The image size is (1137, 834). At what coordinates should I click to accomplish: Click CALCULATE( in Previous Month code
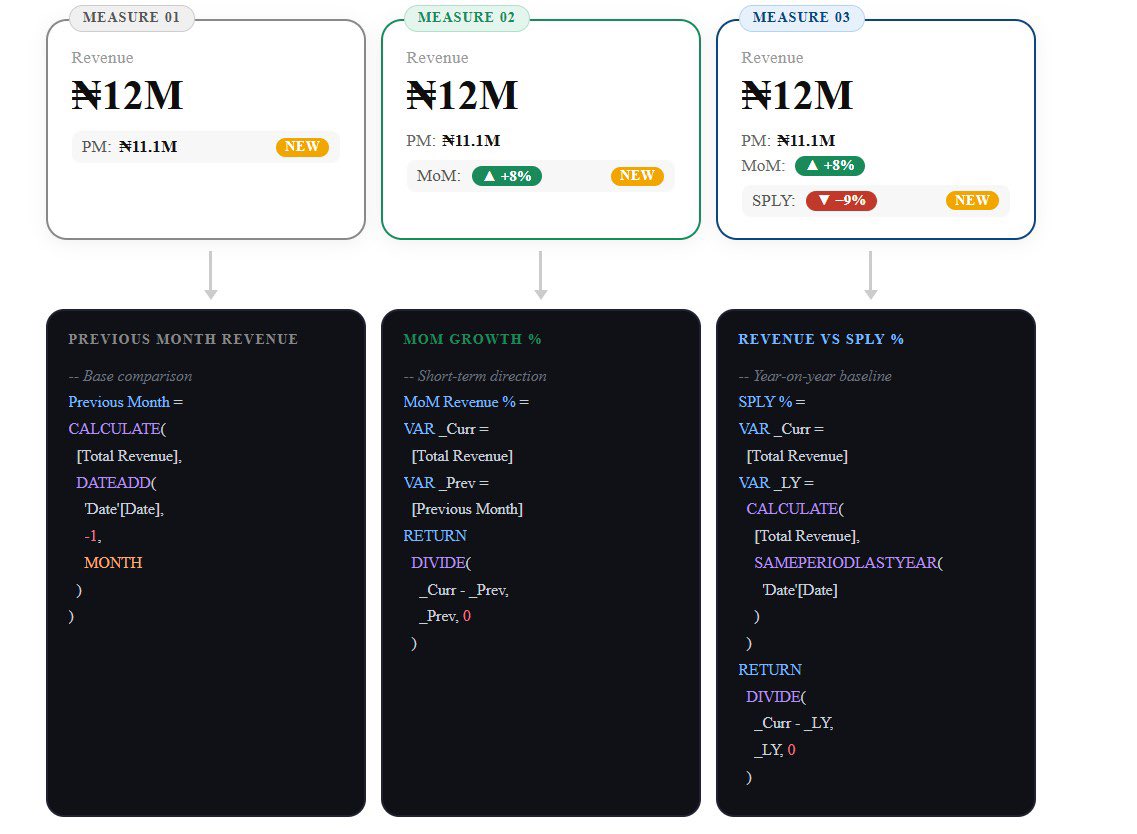pos(117,429)
